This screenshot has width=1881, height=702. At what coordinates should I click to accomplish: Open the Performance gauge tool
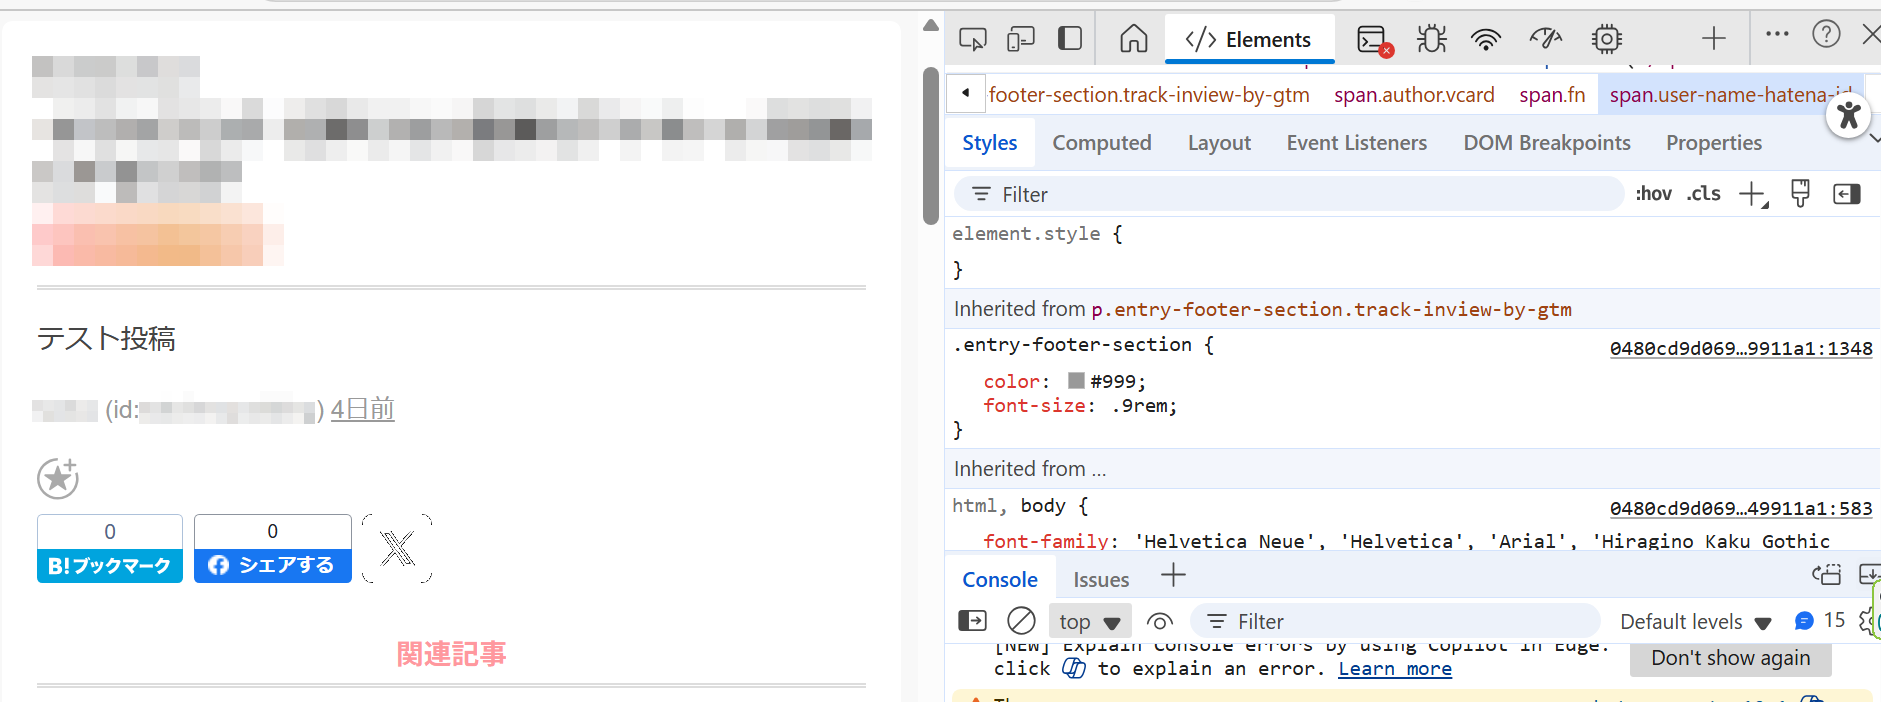pyautogui.click(x=1545, y=39)
